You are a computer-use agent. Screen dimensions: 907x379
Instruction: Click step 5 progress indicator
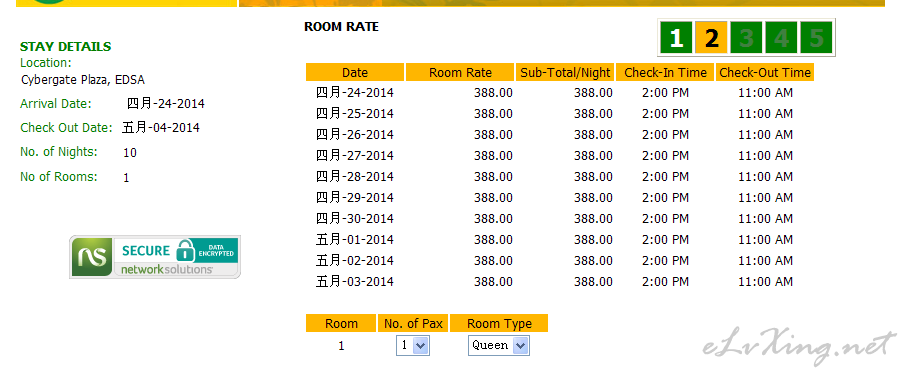coord(816,38)
